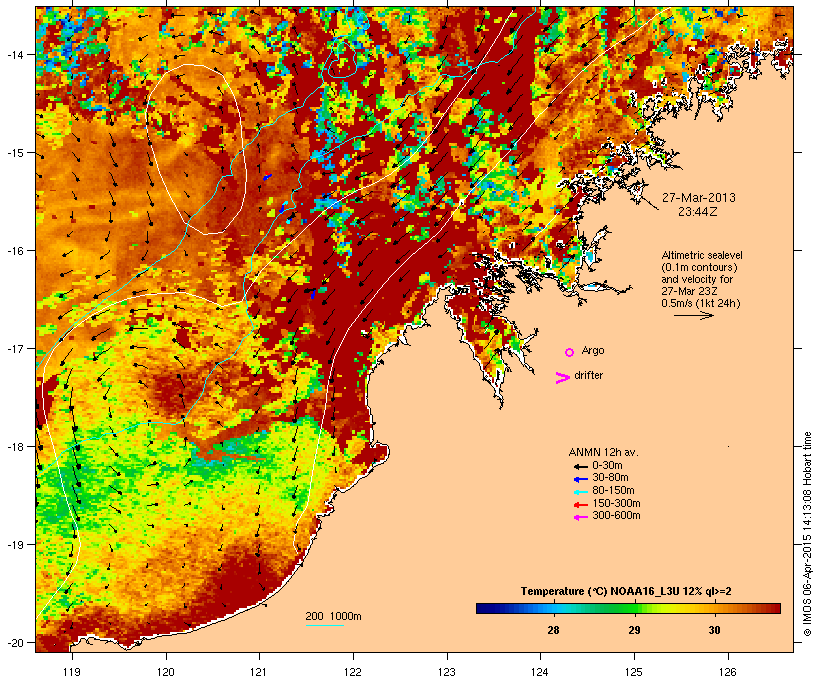Screen dimensions: 820x680
Task: Click latitude label -17 on axis
Action: tap(13, 348)
